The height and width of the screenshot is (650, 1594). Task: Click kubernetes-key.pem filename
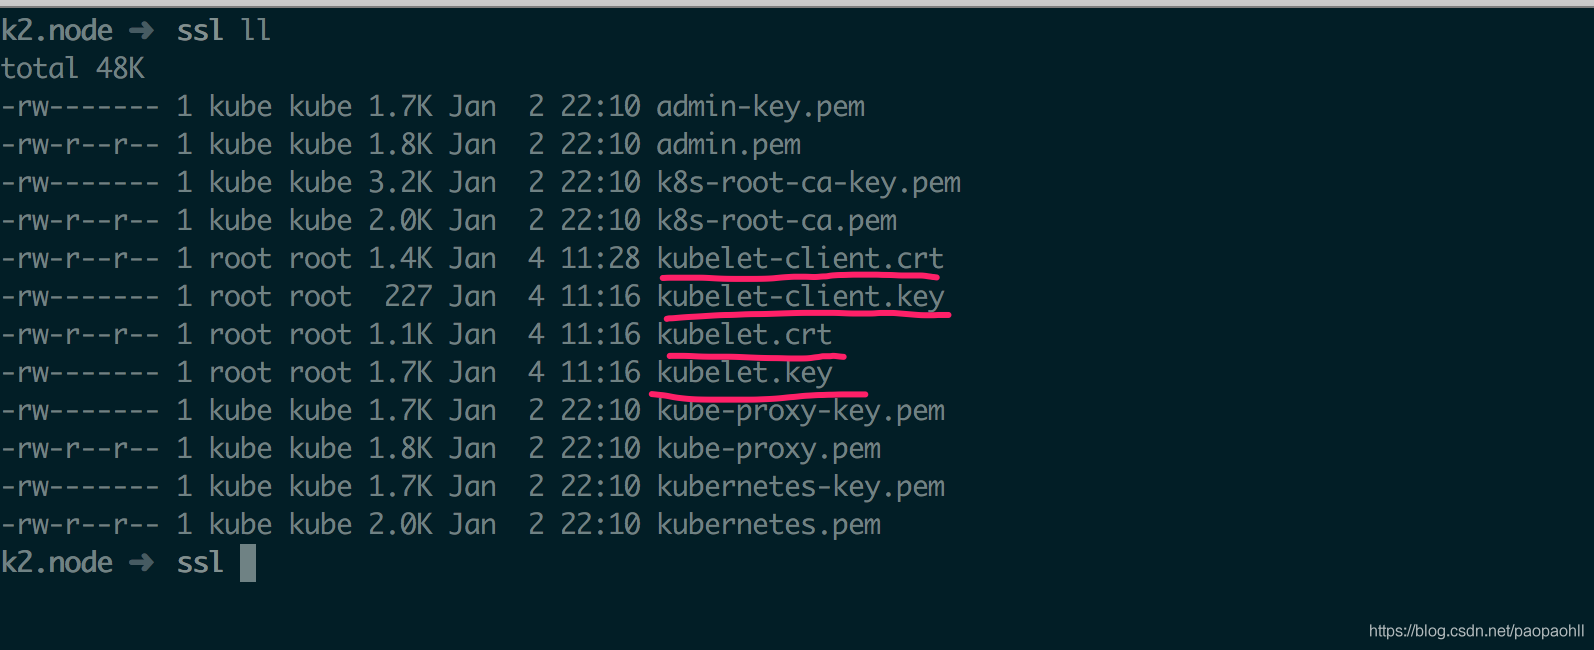[x=801, y=486]
